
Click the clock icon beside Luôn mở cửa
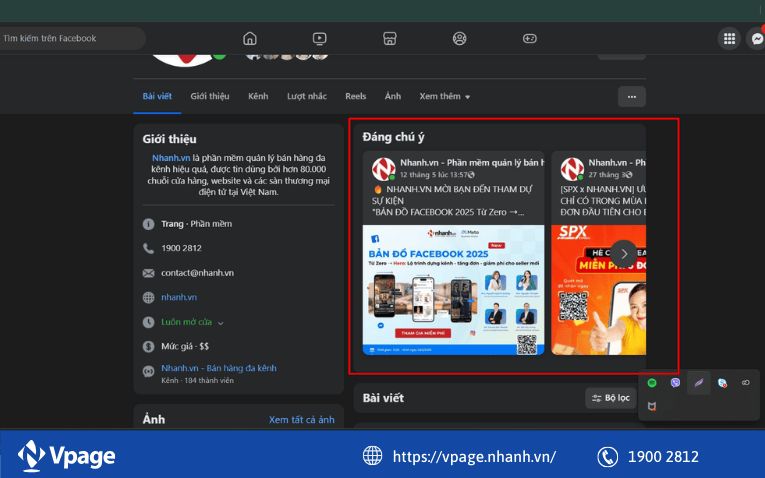(x=148, y=322)
